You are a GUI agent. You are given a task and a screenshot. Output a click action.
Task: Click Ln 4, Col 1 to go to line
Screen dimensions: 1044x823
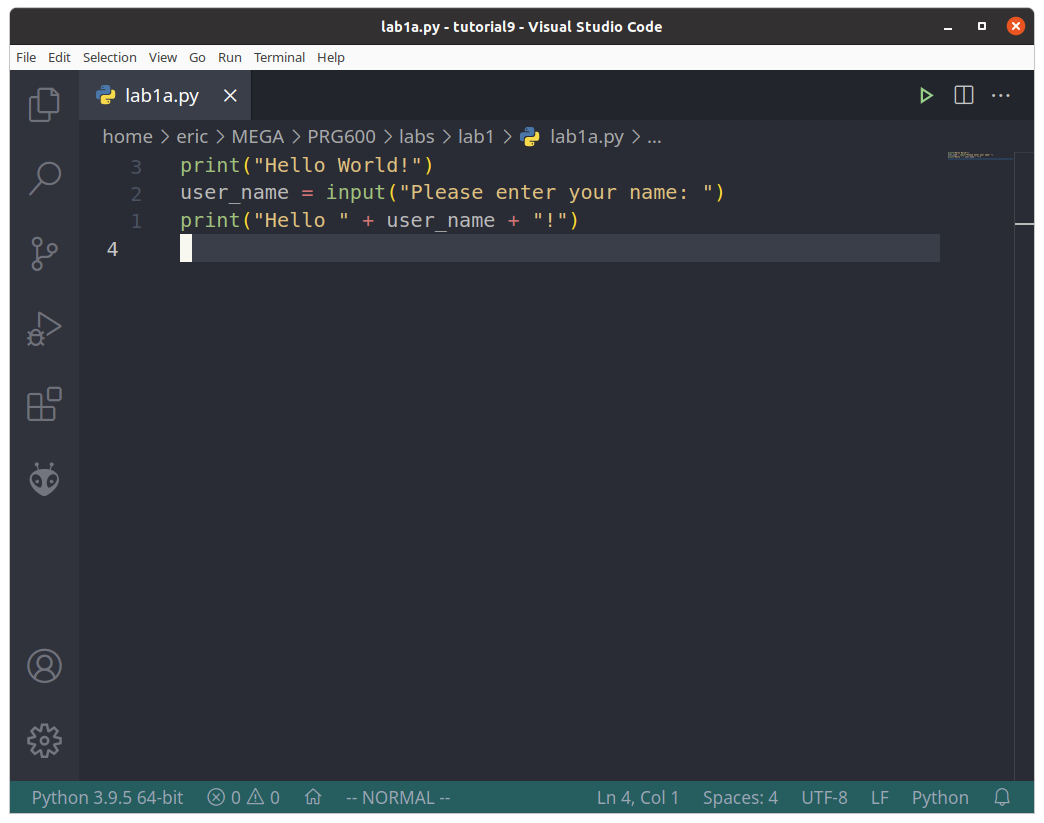(638, 797)
